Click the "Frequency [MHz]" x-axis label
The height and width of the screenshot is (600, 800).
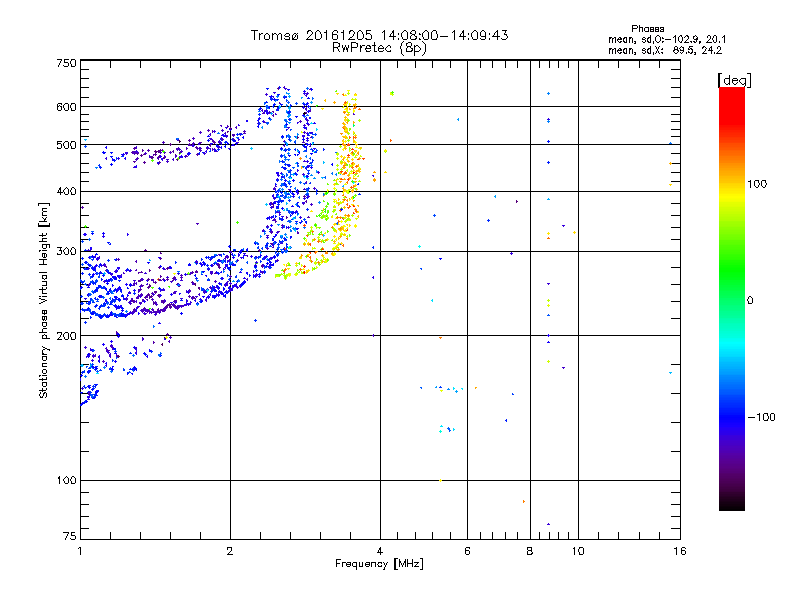[x=379, y=564]
